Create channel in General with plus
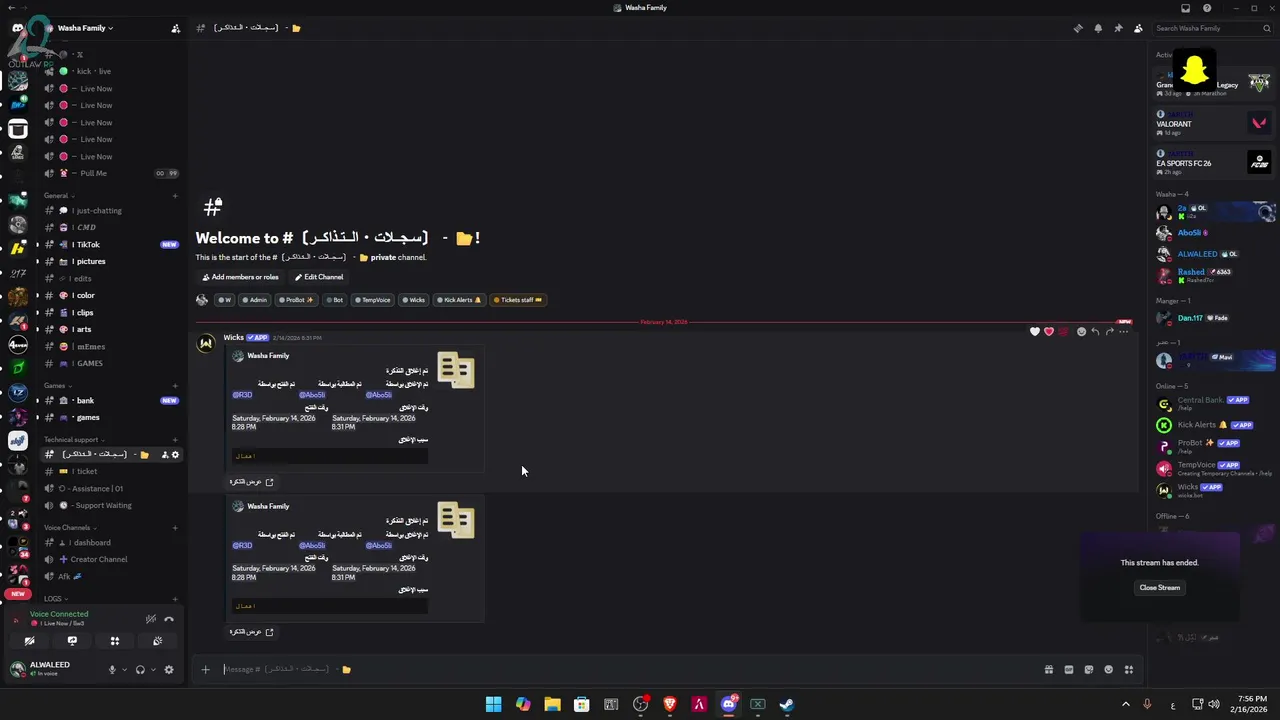 point(175,196)
